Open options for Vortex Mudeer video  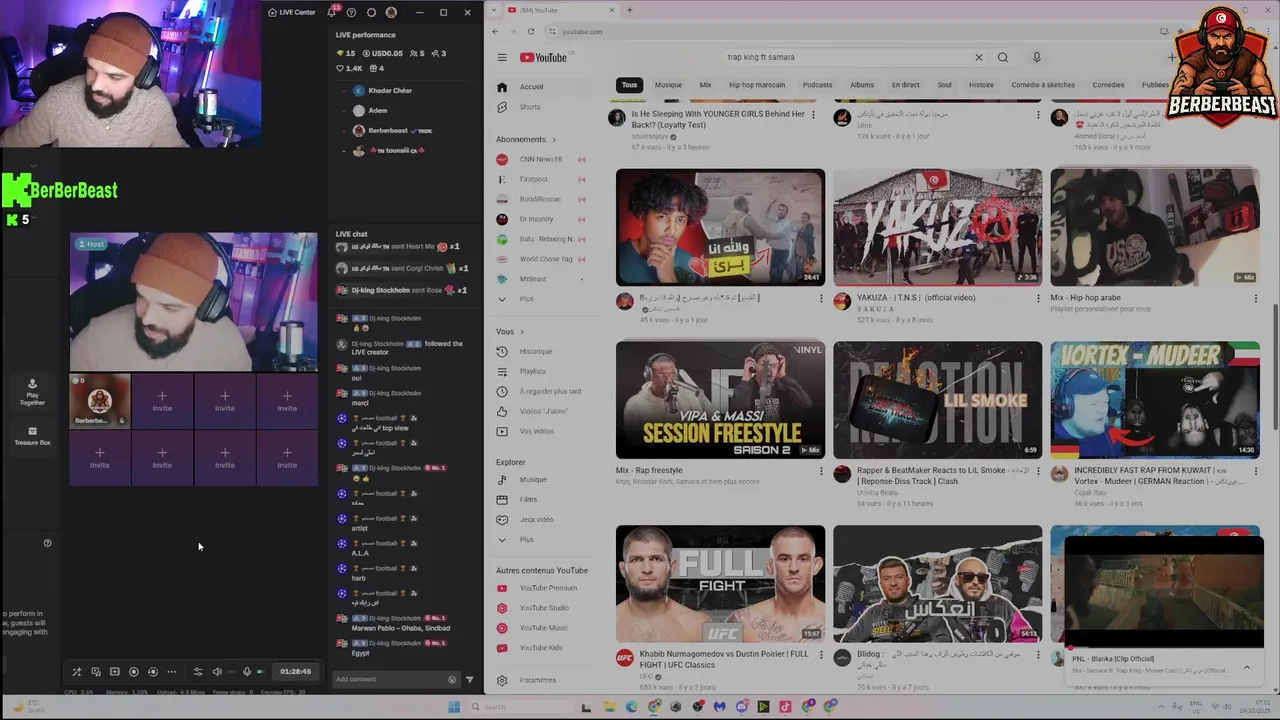coord(1256,471)
